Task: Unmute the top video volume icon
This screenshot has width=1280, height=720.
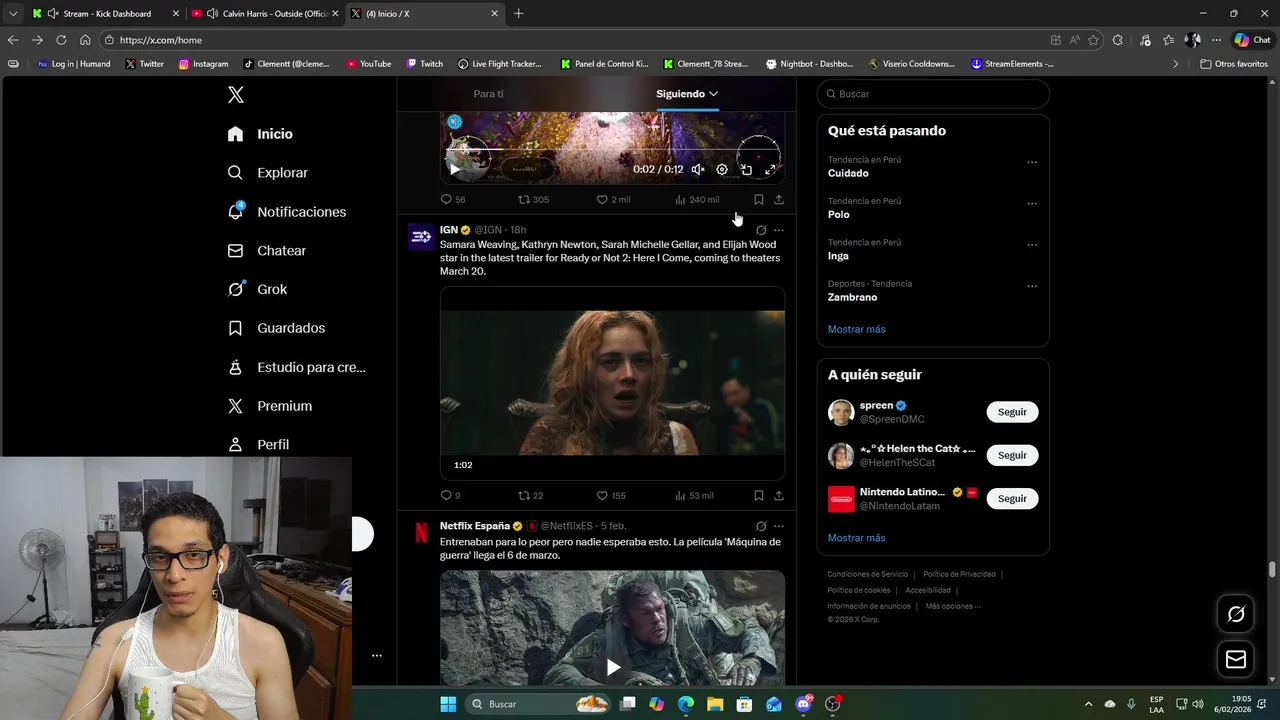Action: [698, 169]
